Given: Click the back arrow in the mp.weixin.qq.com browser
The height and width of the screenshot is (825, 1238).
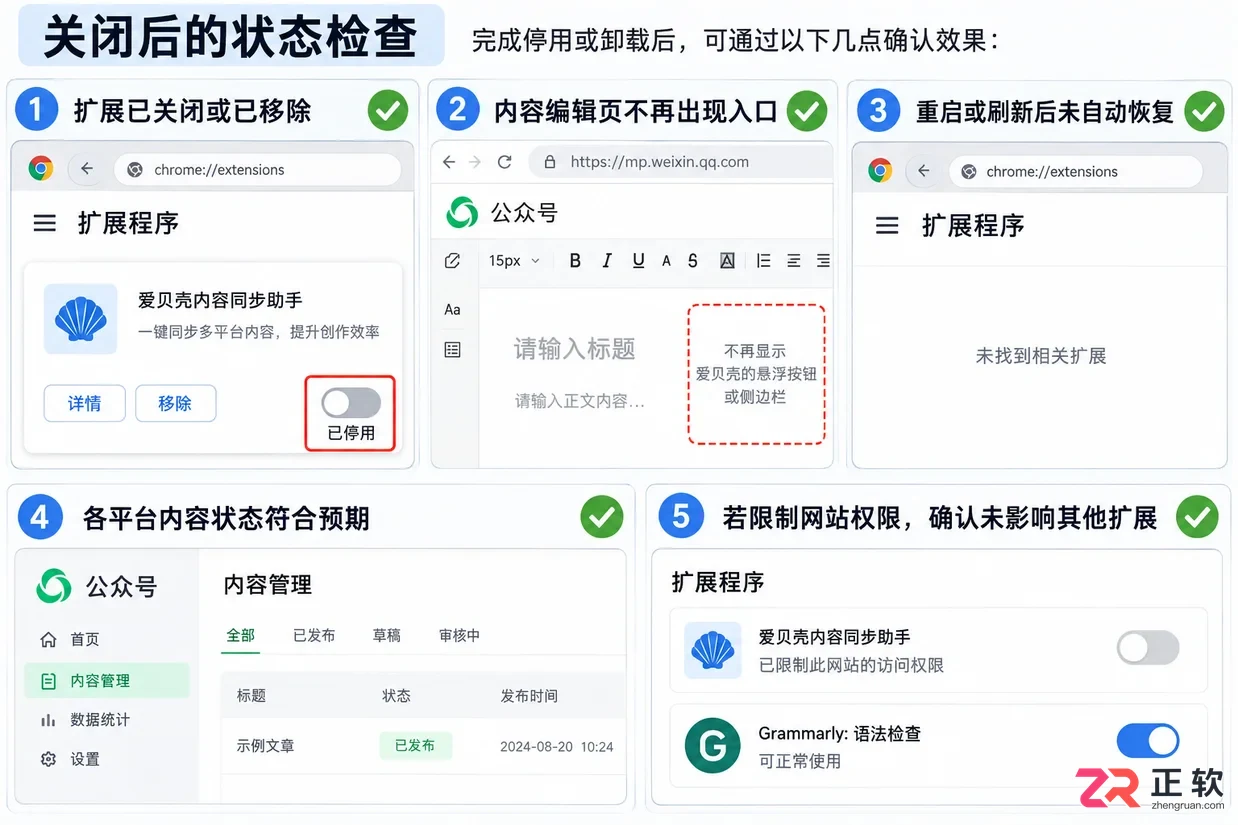Looking at the screenshot, I should click(449, 162).
